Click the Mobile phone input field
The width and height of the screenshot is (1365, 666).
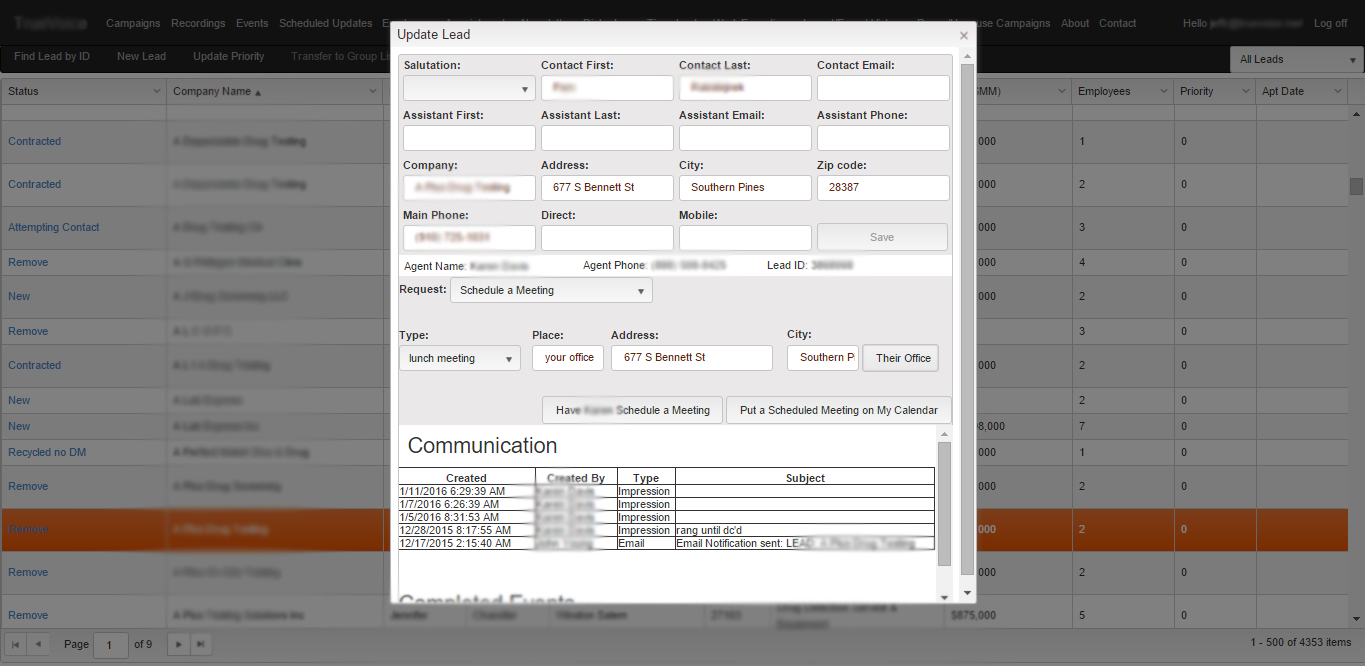coord(745,238)
